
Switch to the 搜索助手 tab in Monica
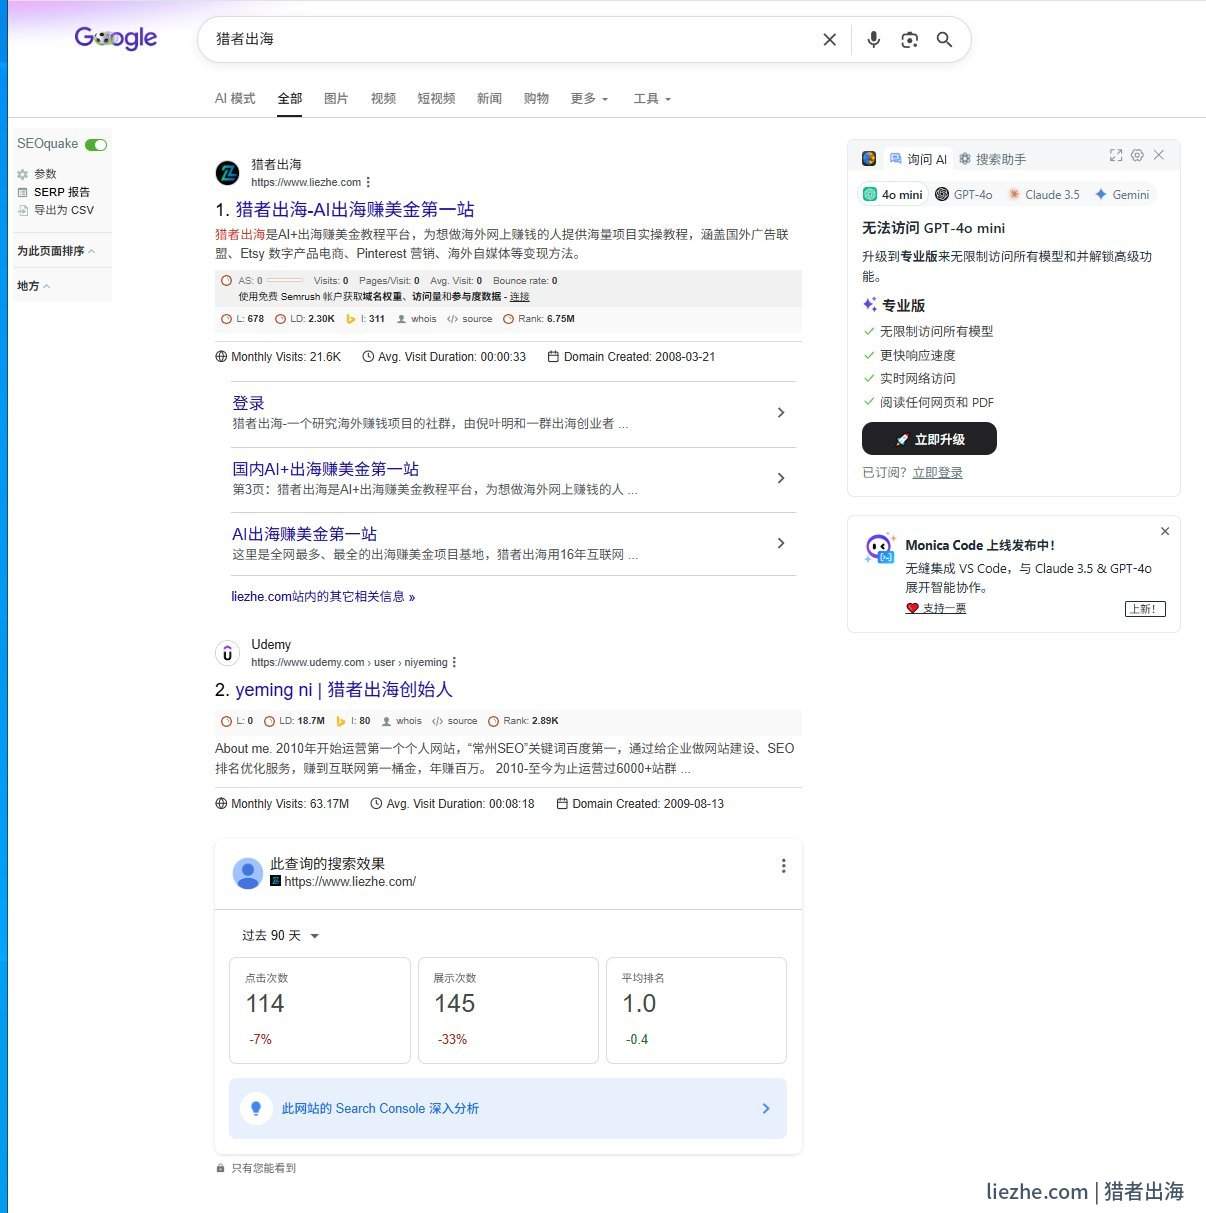tap(992, 159)
